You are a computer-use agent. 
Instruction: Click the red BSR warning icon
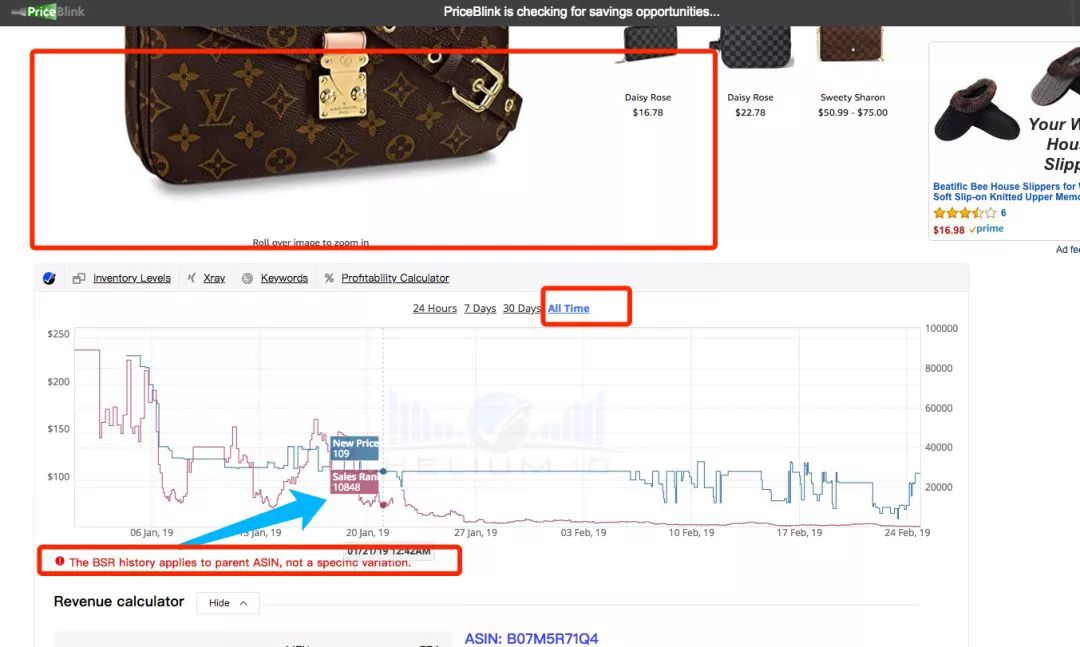click(x=60, y=562)
